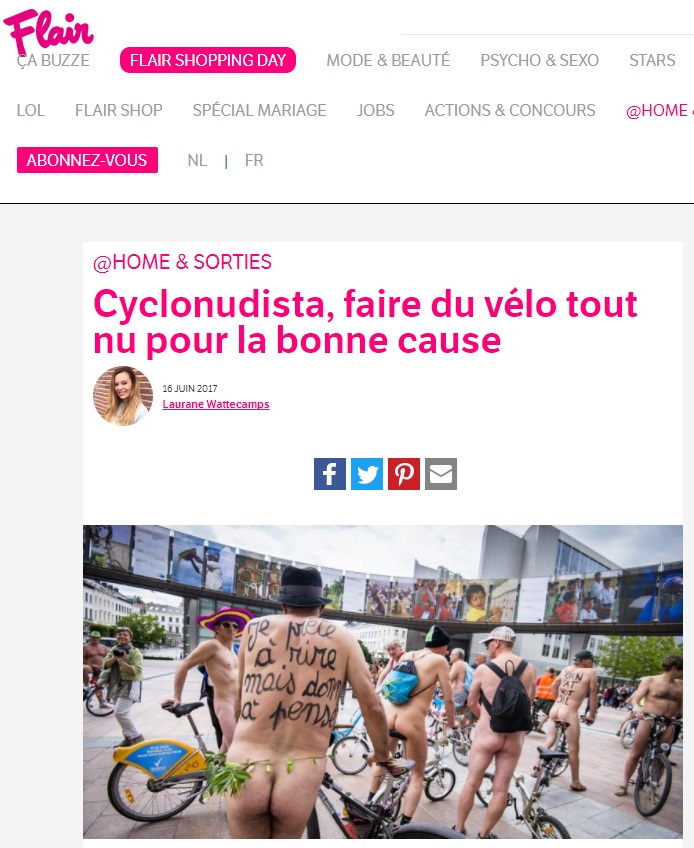This screenshot has height=848, width=694.
Task: Click the Flair logo
Action: click(x=49, y=30)
